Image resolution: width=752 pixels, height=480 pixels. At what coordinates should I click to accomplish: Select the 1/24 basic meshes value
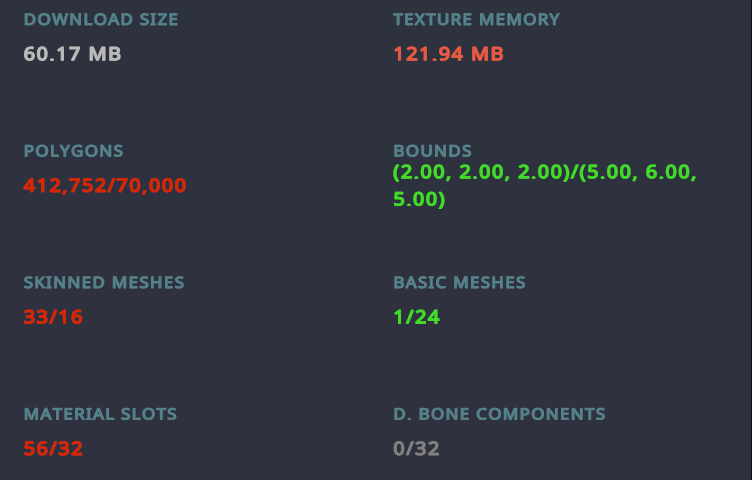416,317
